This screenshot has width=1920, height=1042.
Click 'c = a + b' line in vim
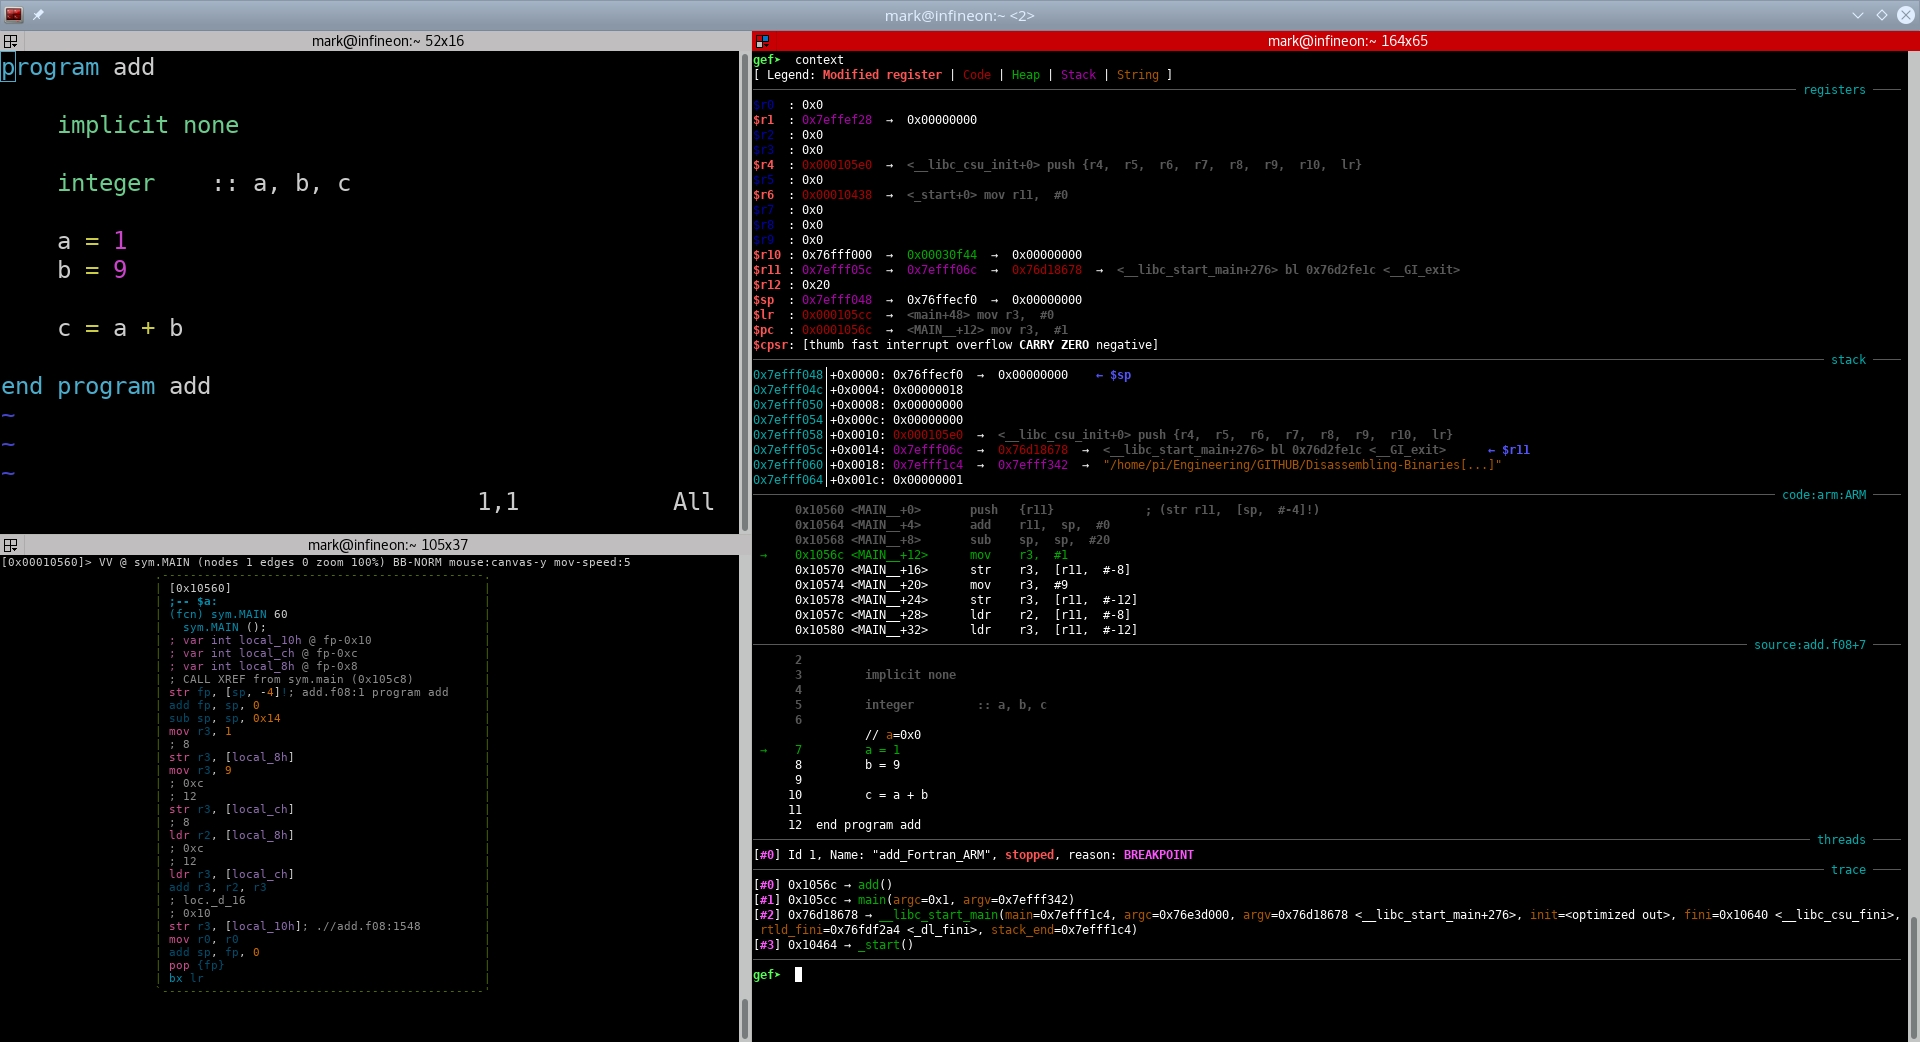[120, 328]
